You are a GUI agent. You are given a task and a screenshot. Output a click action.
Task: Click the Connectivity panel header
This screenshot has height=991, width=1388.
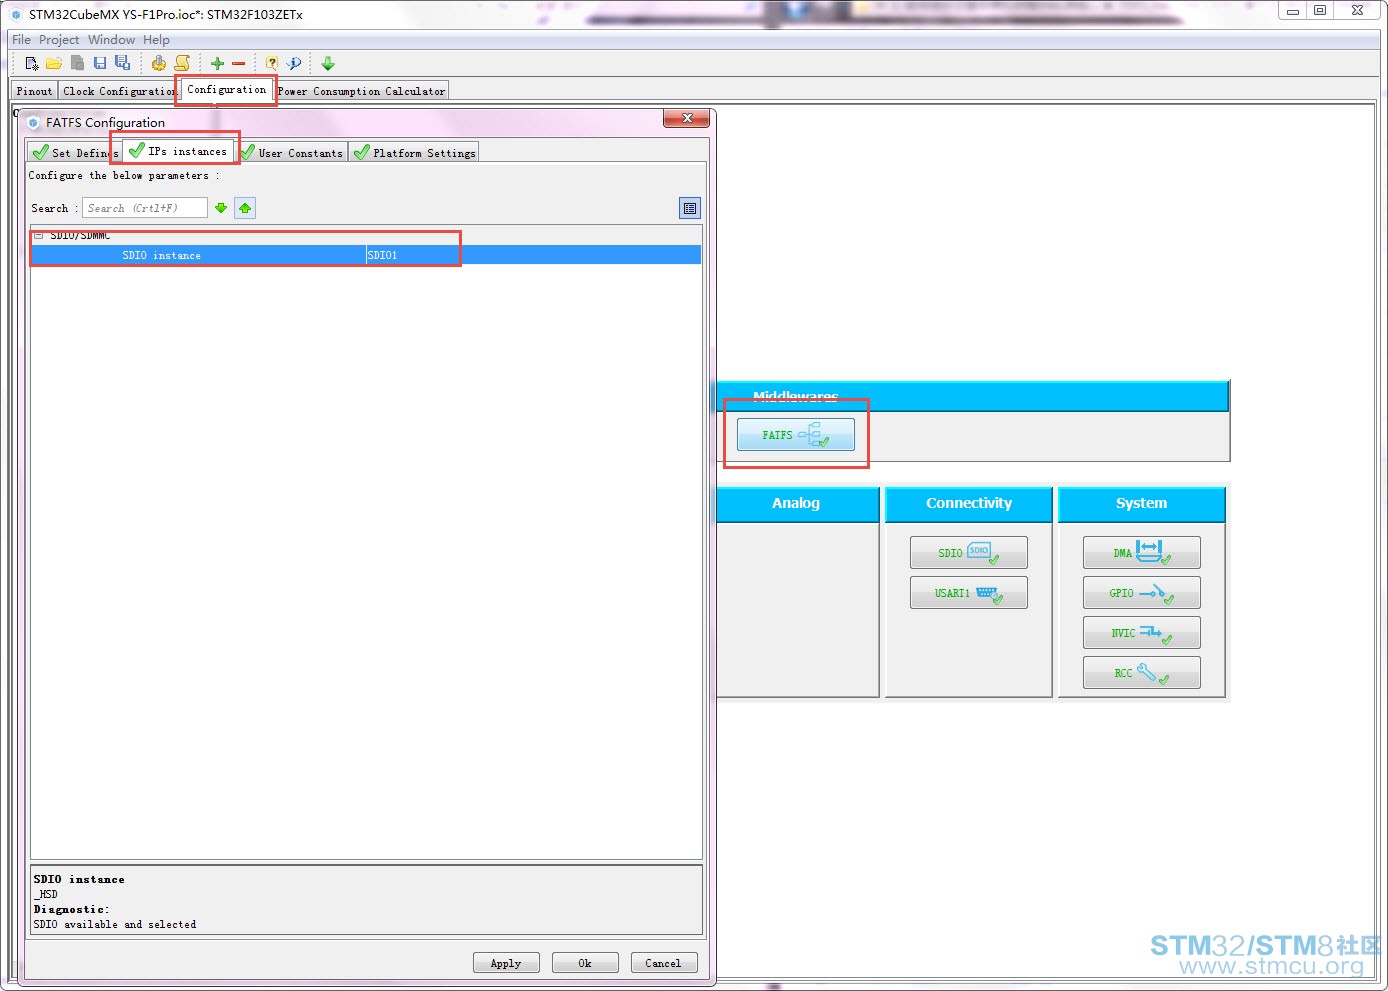(x=969, y=504)
